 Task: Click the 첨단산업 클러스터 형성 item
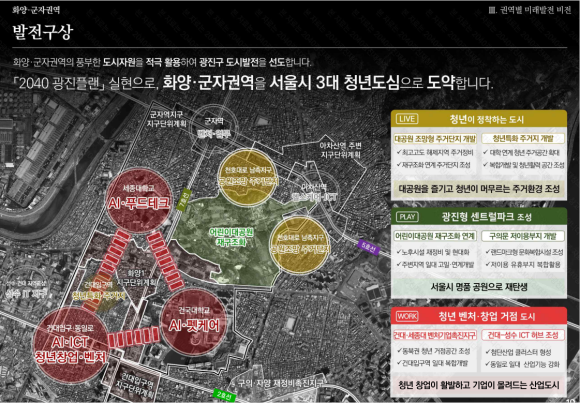[518, 352]
